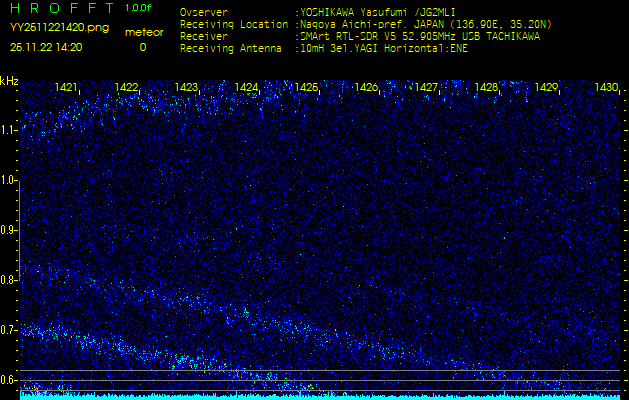Pick the 1427 time marker
The width and height of the screenshot is (629, 400).
click(x=427, y=88)
